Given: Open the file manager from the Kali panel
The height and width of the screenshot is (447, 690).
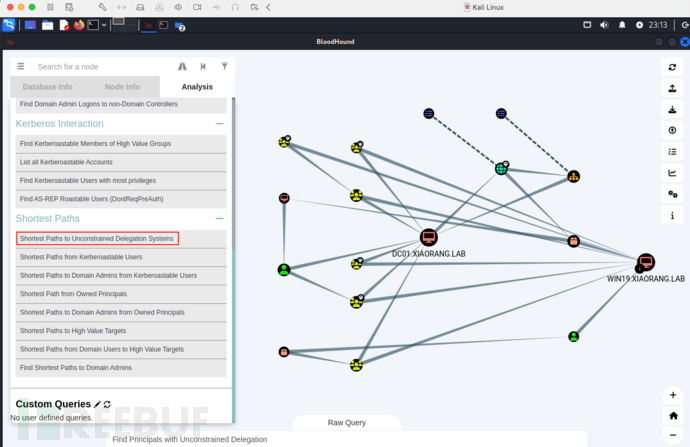Looking at the screenshot, I should 48,25.
